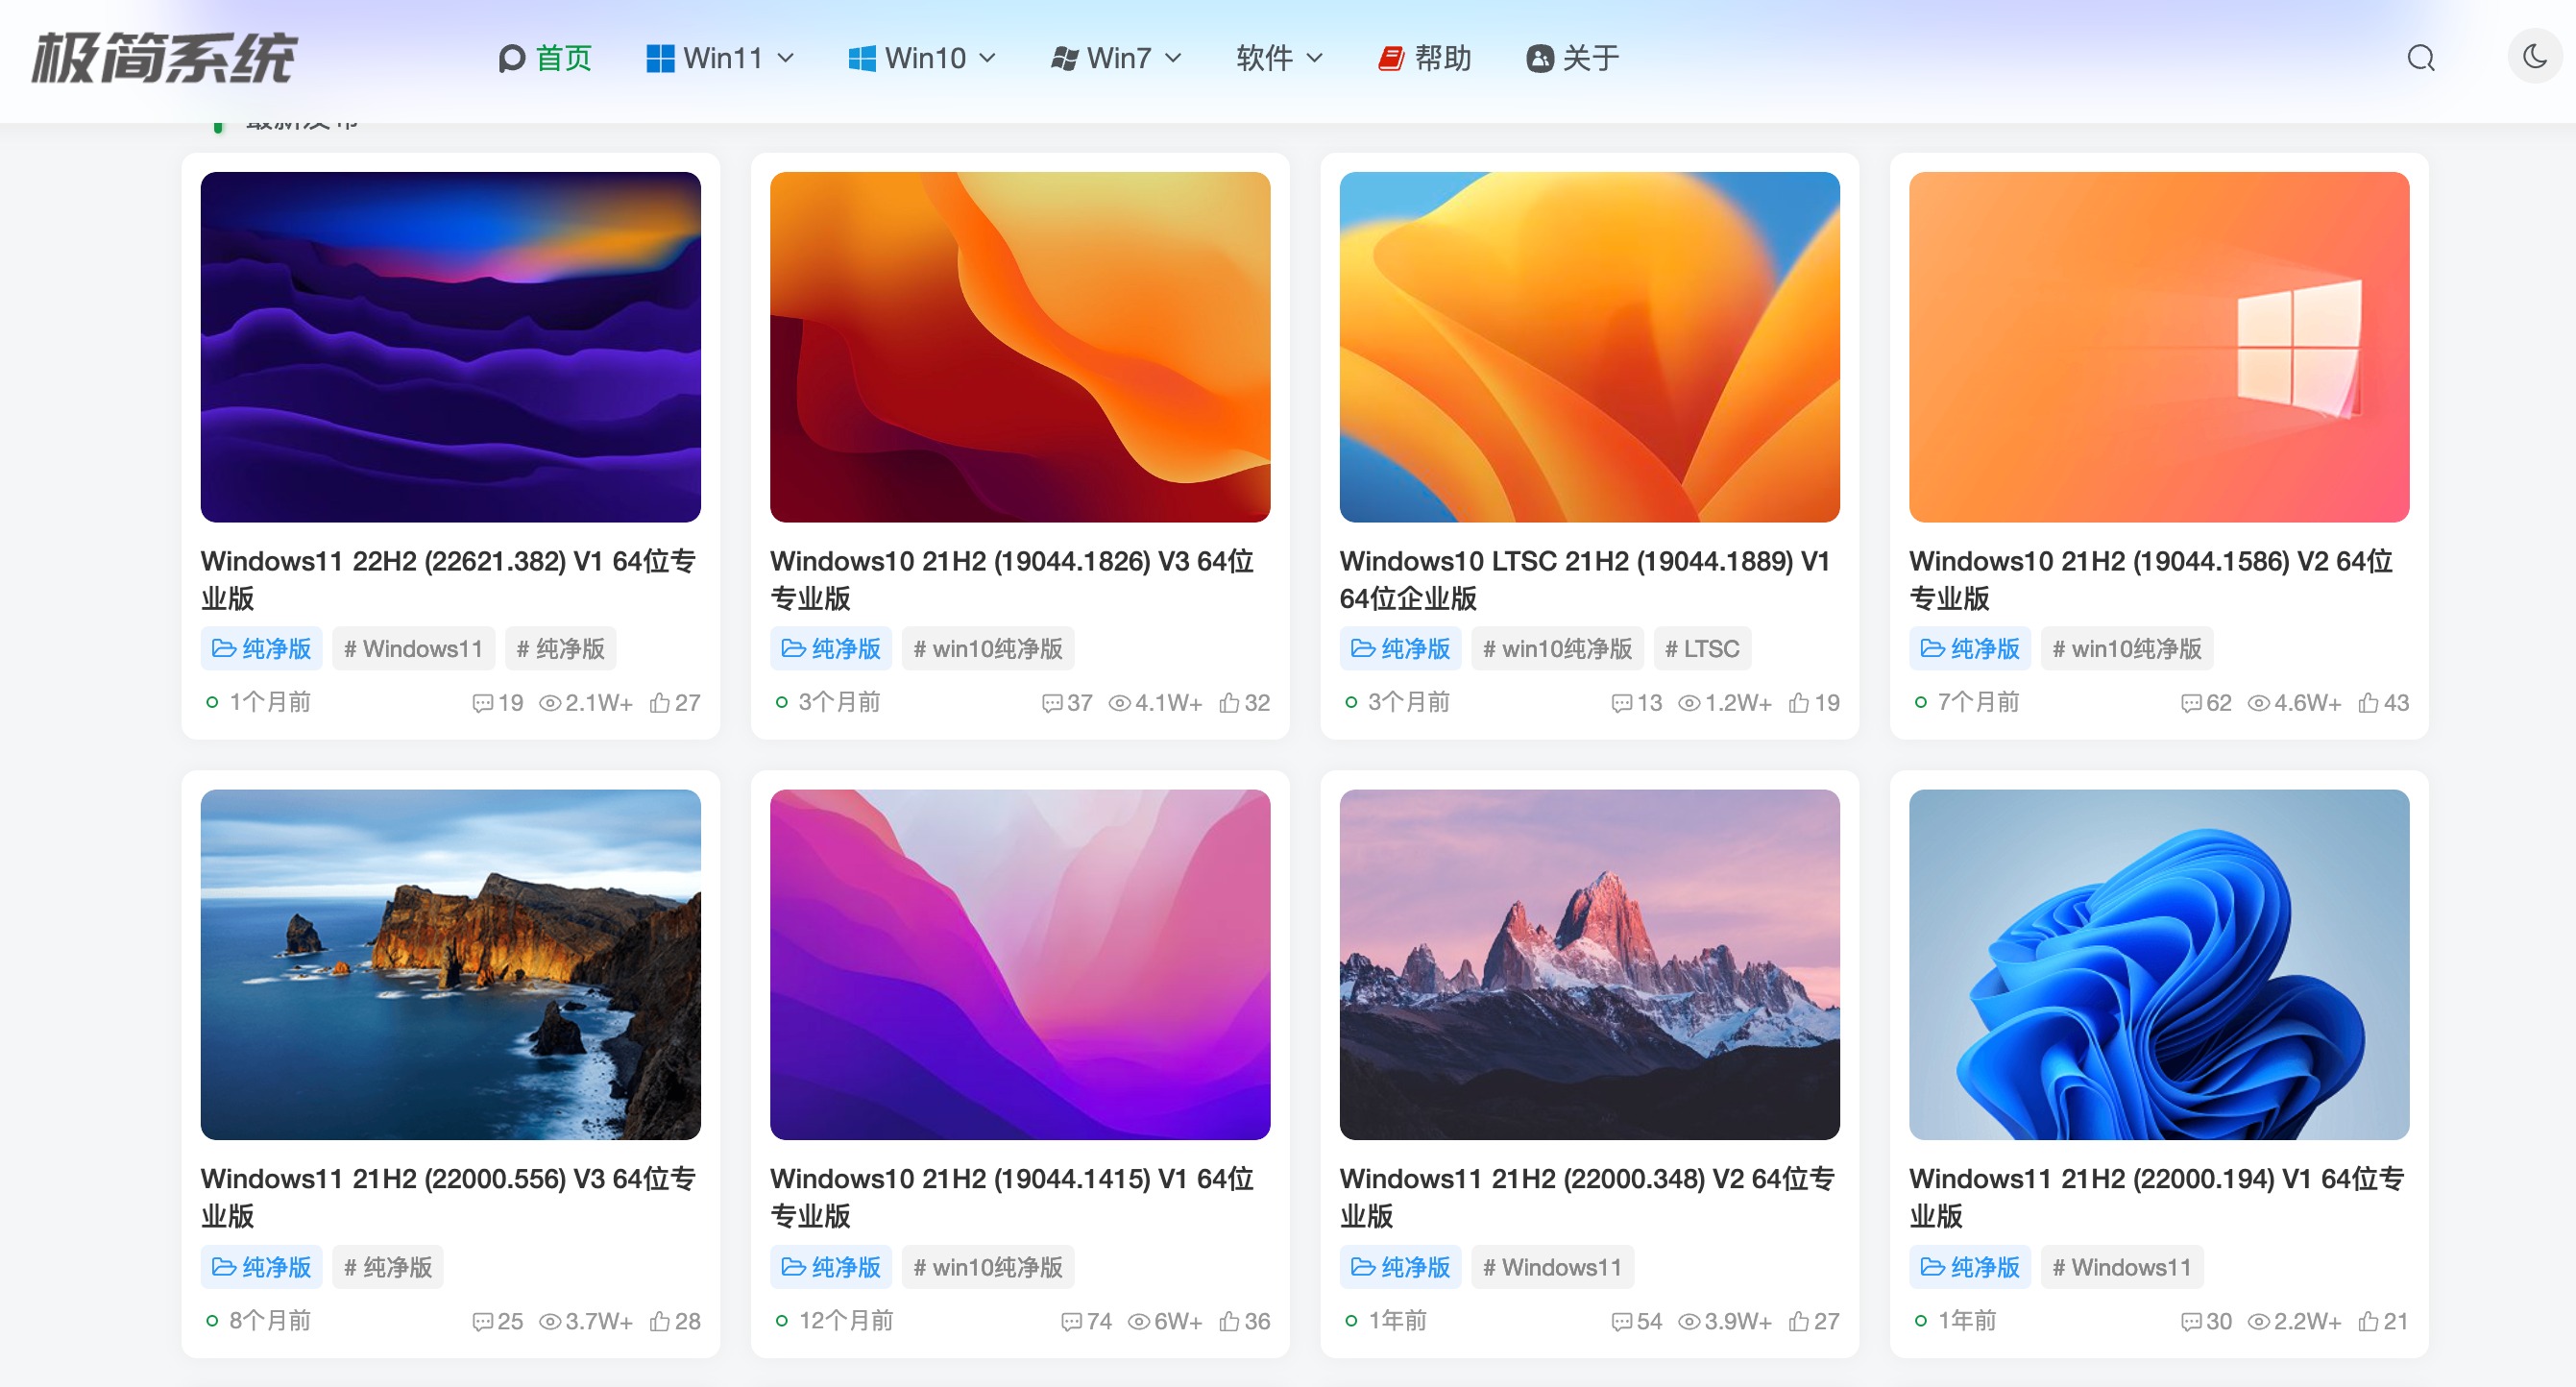
Task: Click comment icon with 54 on 22000.348 card
Action: pyautogui.click(x=1621, y=1321)
